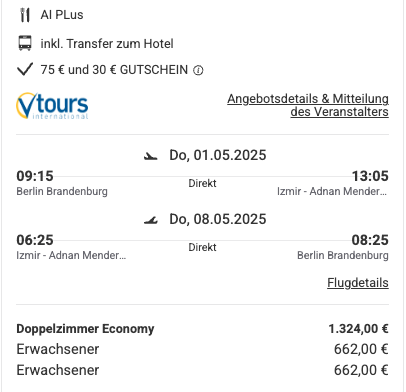
Task: Click the Doppelzimmer Economy room heading
Action: [85, 329]
